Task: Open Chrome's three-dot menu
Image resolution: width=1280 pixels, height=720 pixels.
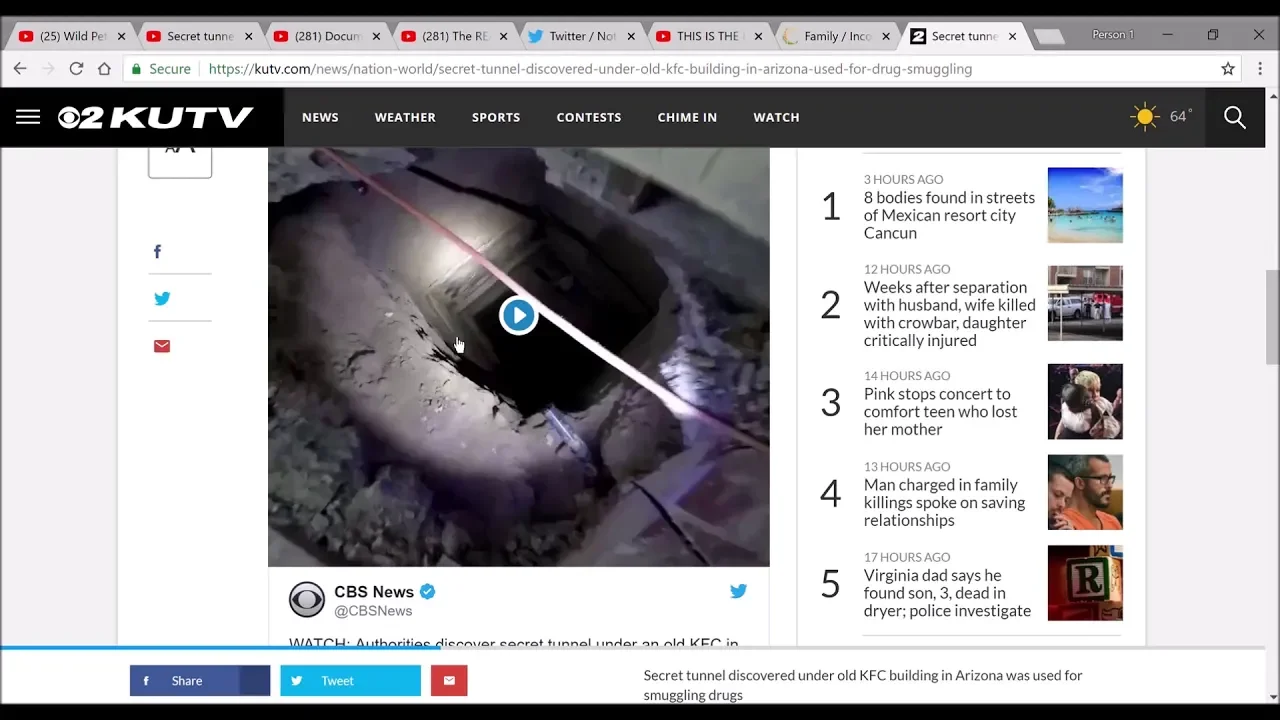Action: (x=1259, y=69)
